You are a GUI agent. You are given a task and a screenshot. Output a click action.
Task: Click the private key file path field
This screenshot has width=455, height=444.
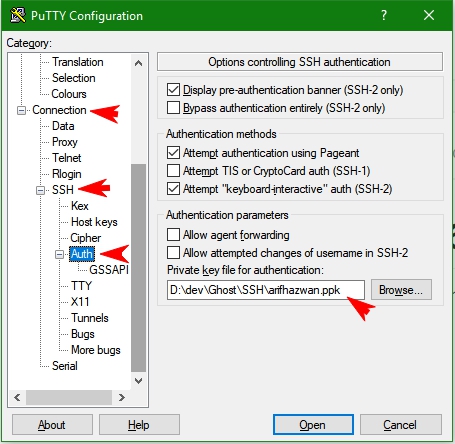click(x=266, y=290)
